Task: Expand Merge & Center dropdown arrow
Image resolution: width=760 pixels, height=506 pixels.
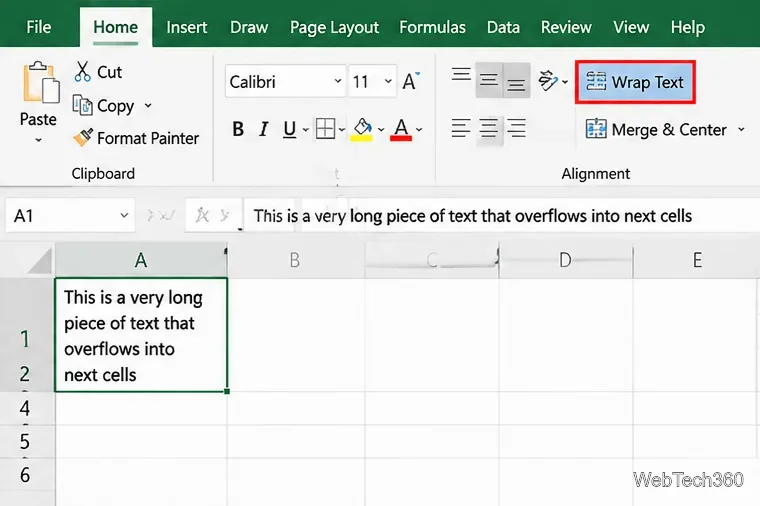Action: [x=741, y=129]
